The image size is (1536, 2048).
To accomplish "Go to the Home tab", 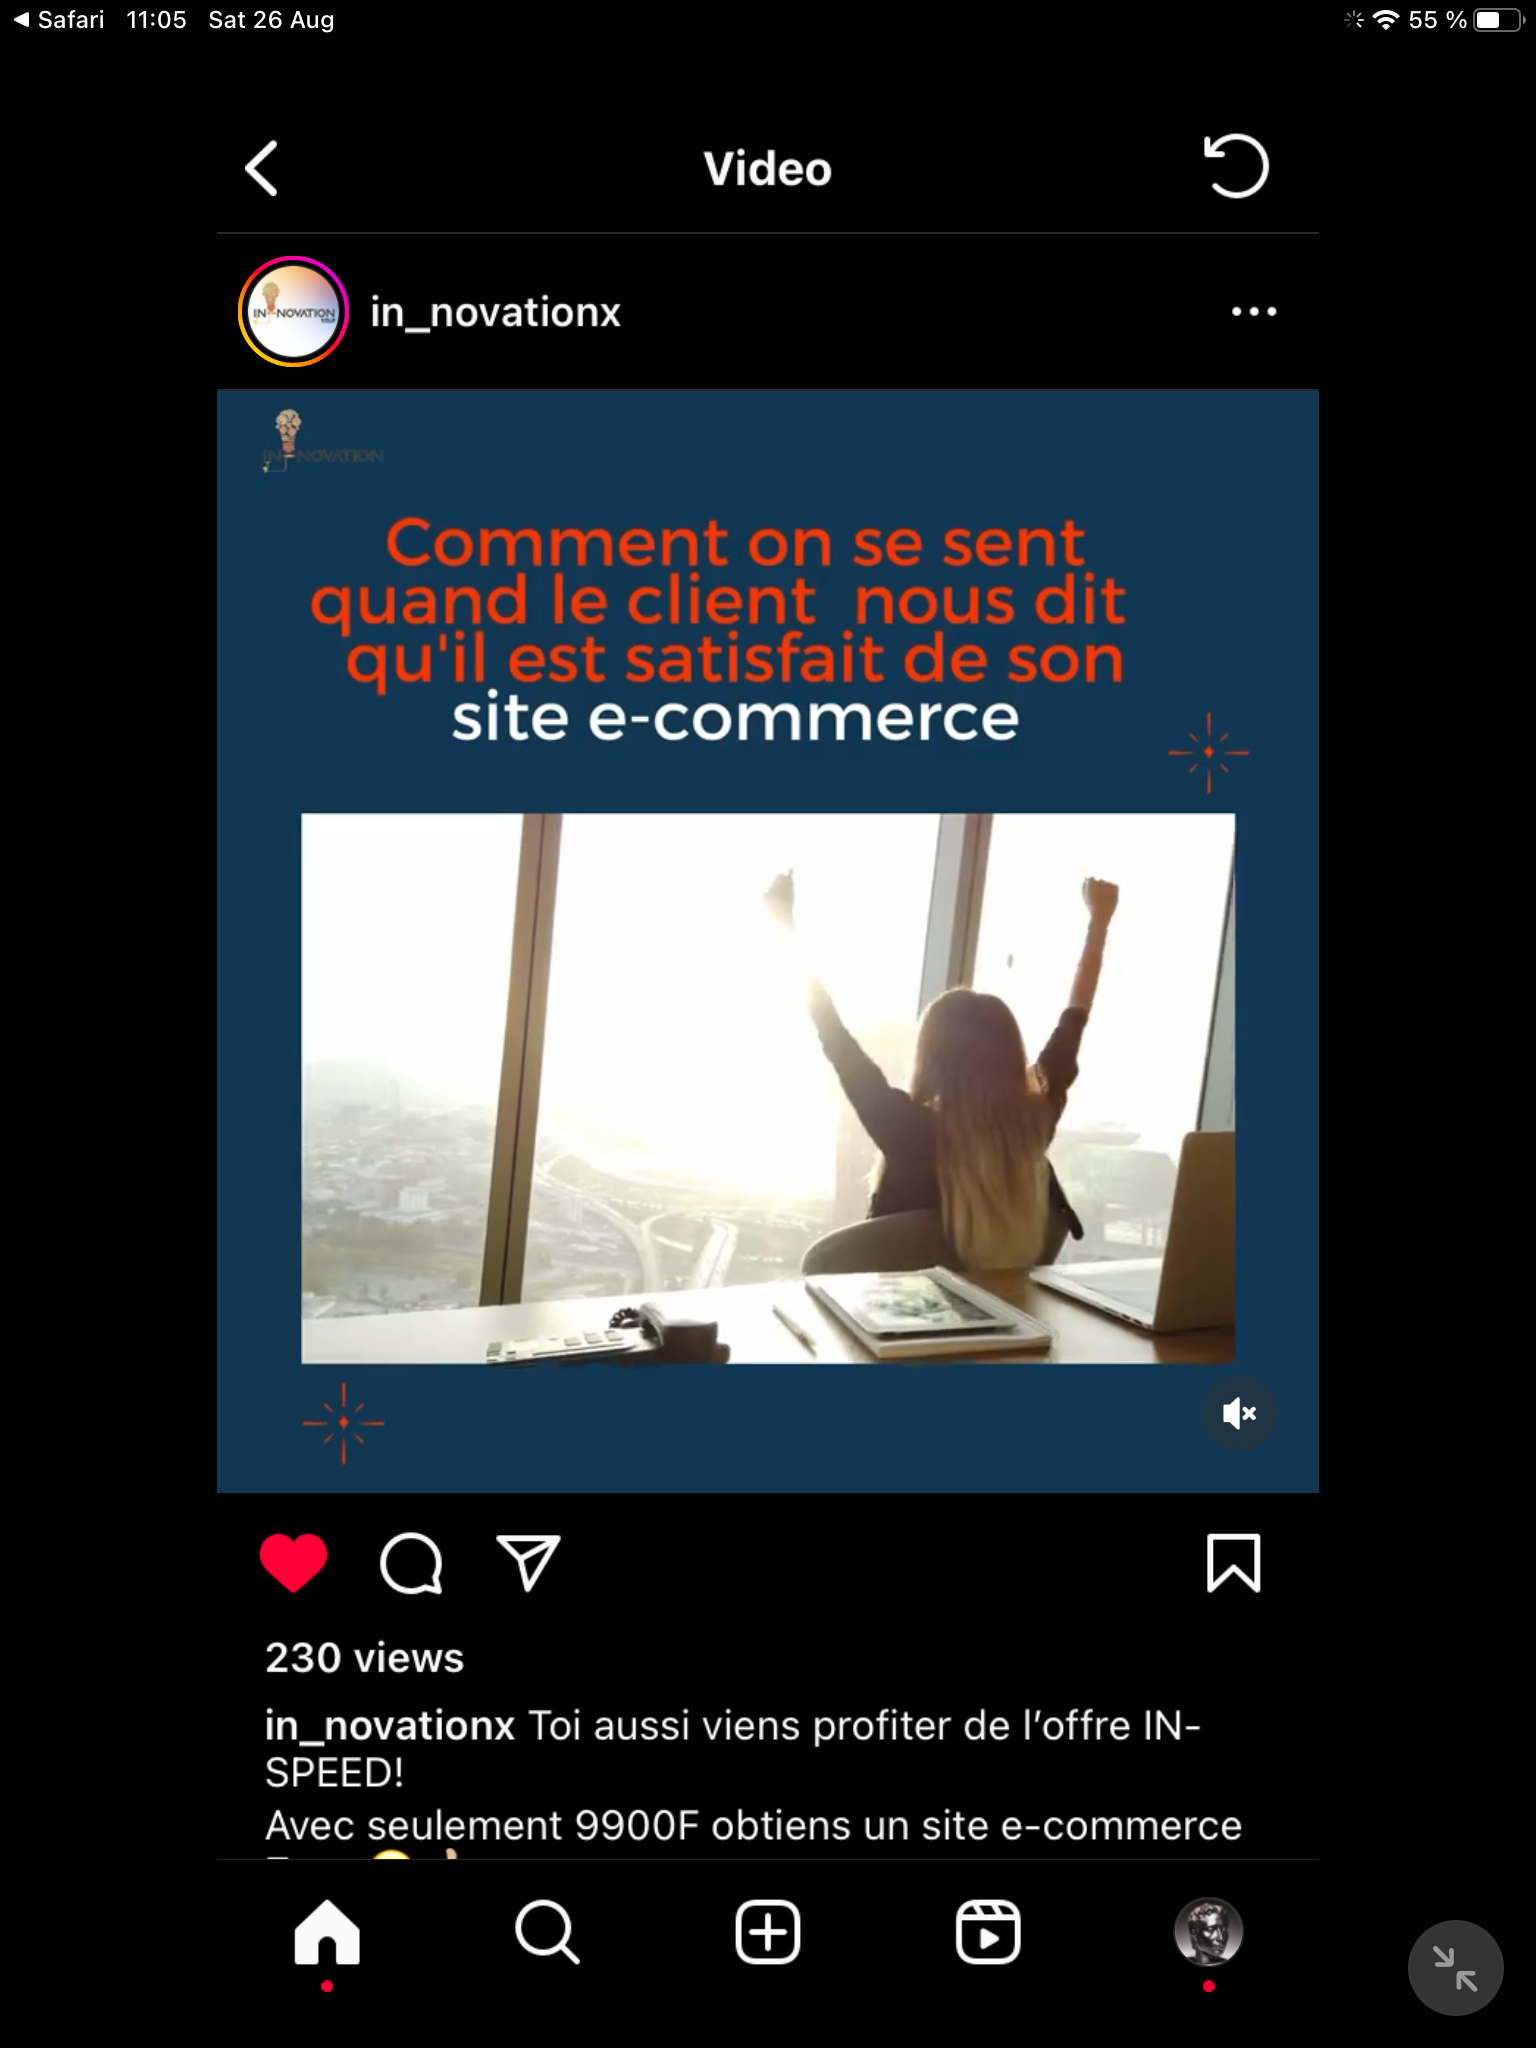I will pyautogui.click(x=327, y=1933).
